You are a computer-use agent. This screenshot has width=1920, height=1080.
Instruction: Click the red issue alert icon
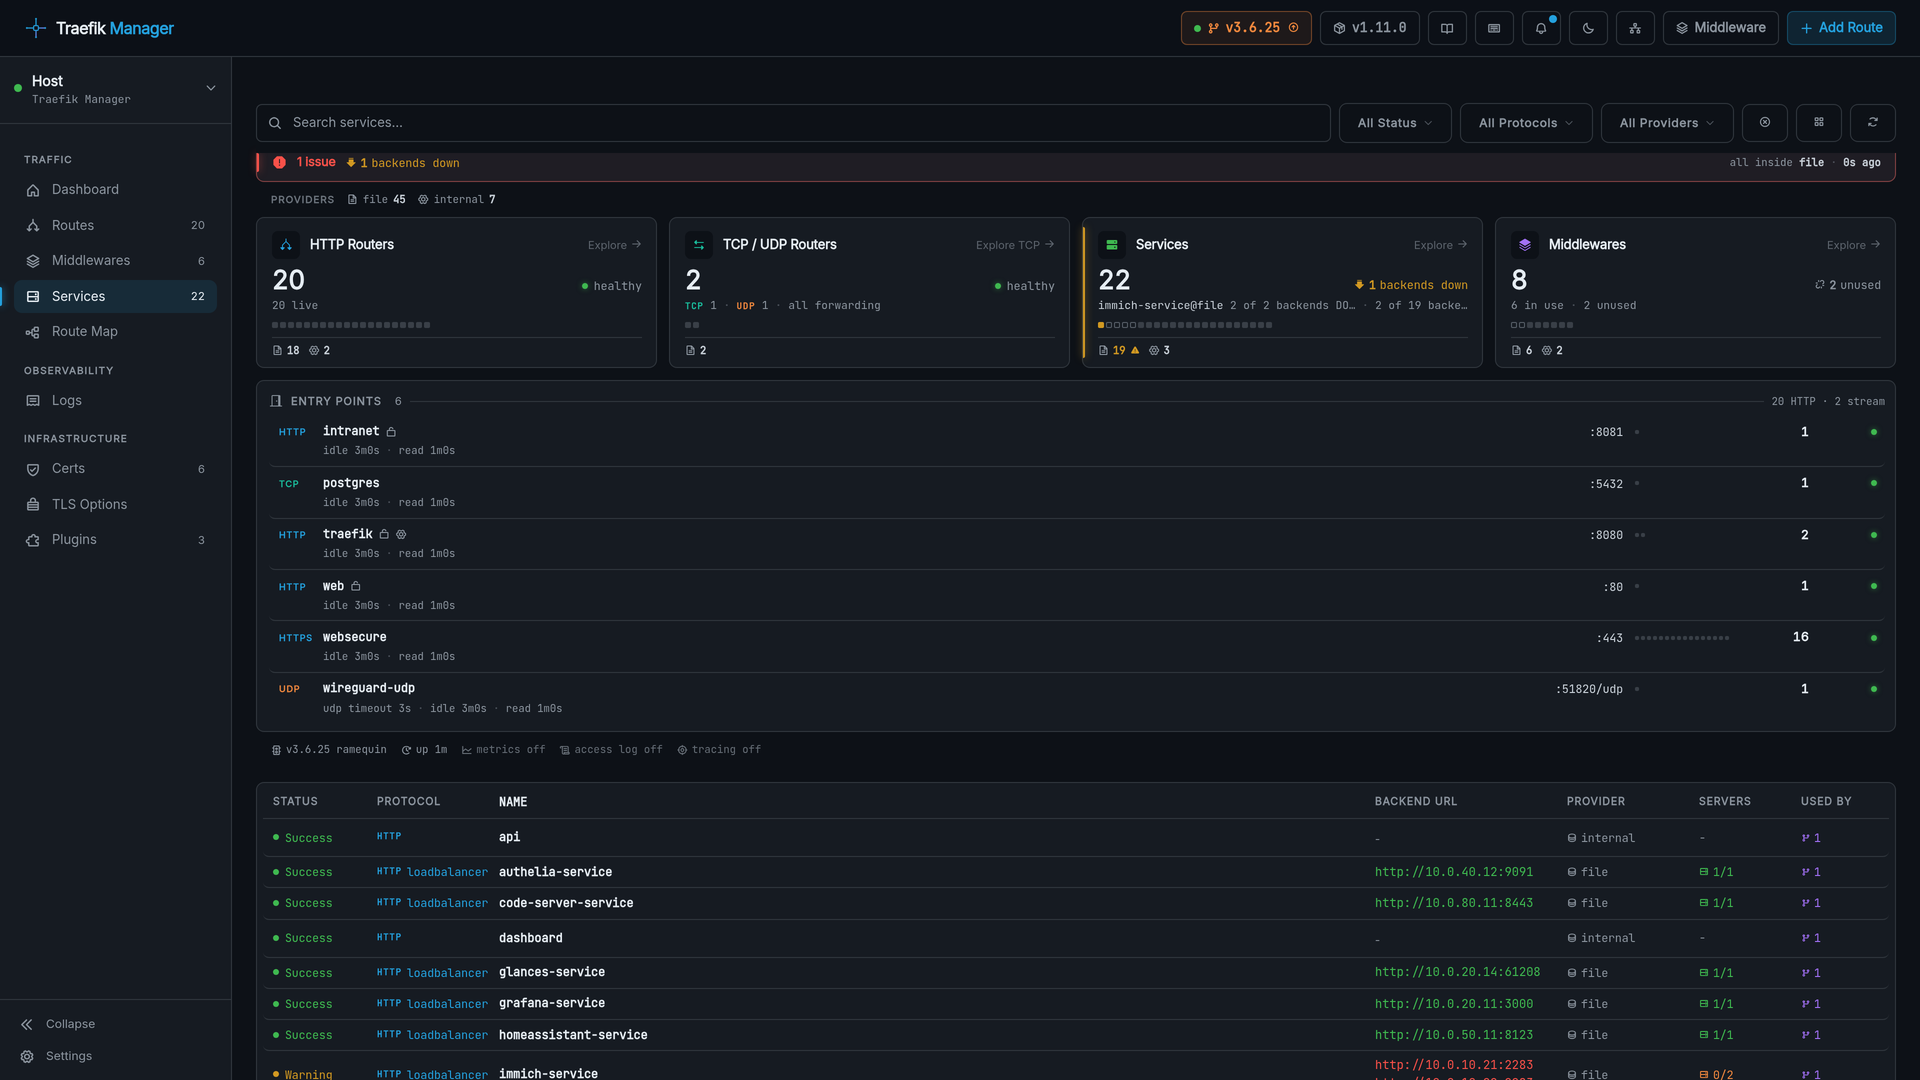click(x=279, y=162)
